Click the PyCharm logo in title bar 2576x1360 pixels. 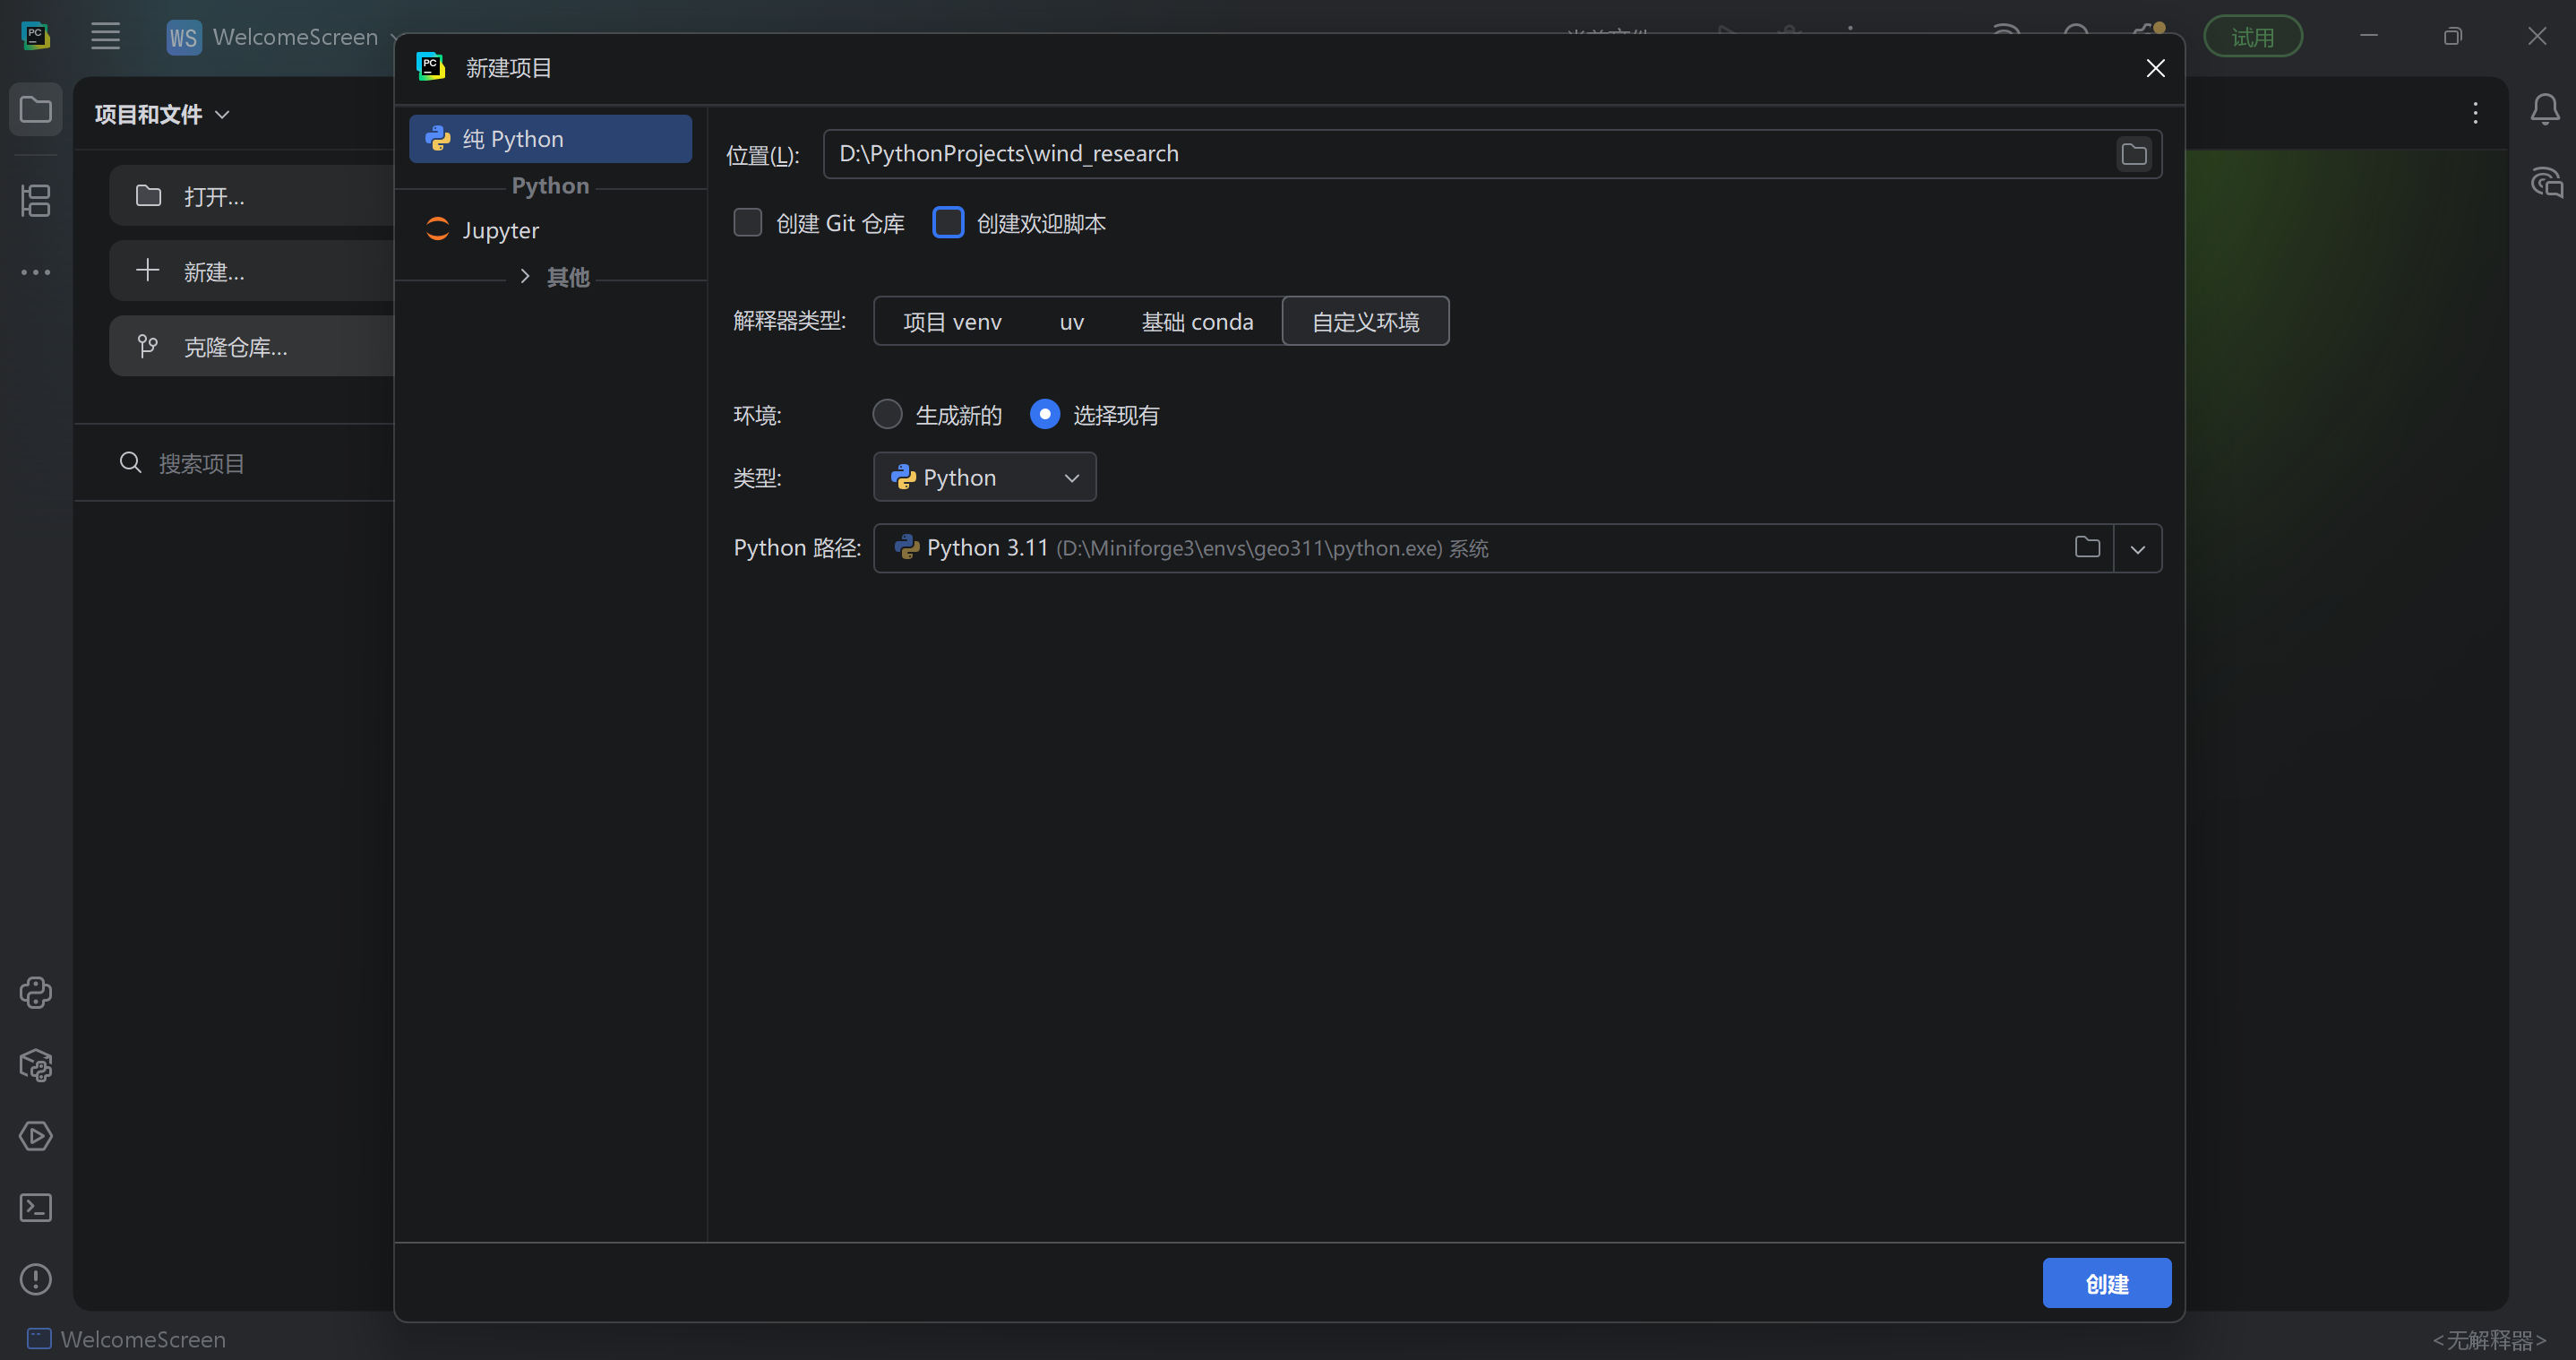tap(36, 37)
